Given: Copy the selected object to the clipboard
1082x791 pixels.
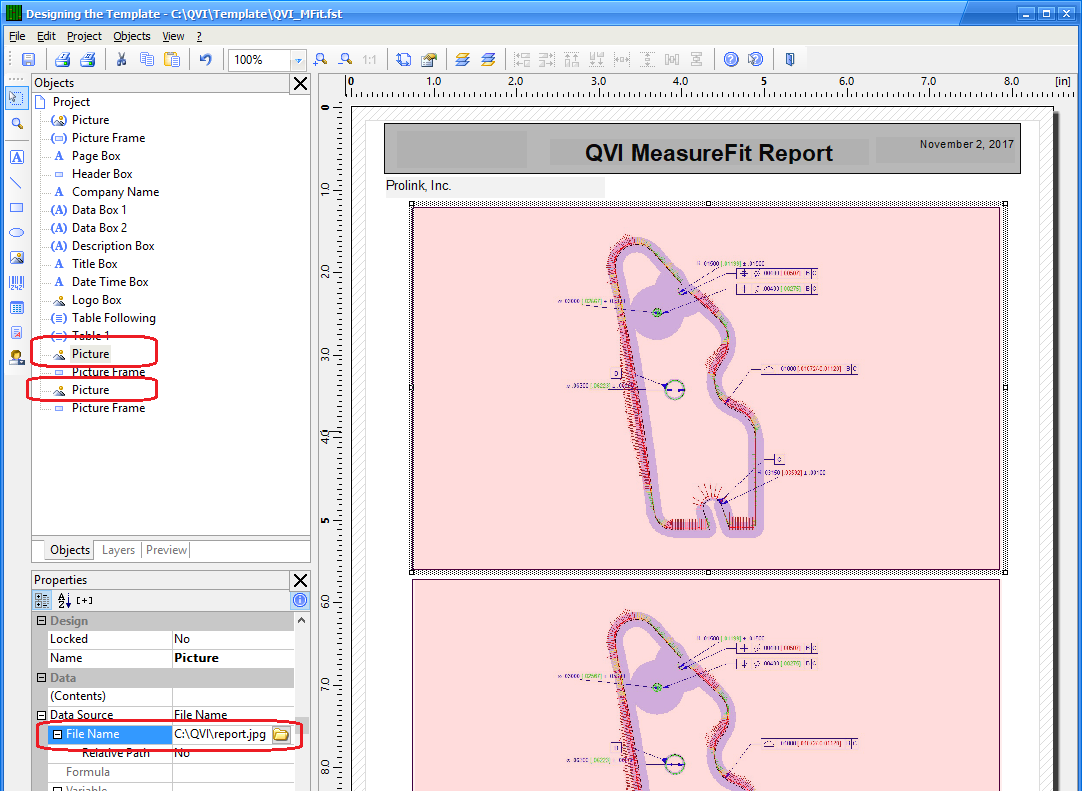Looking at the screenshot, I should click(146, 60).
